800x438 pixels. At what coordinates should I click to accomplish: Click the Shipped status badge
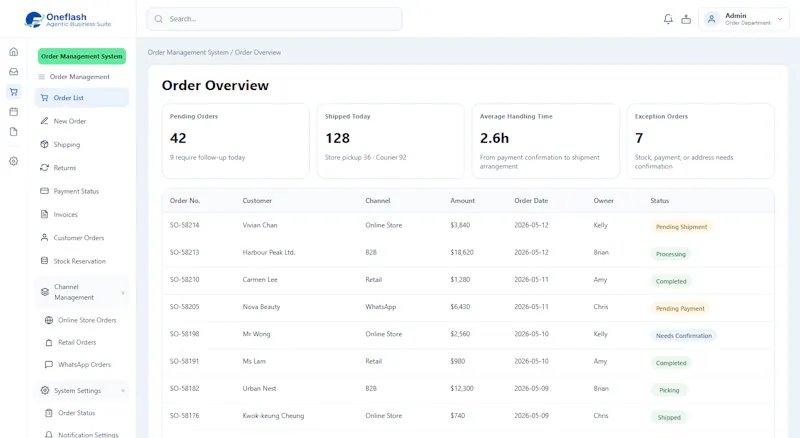tap(669, 418)
